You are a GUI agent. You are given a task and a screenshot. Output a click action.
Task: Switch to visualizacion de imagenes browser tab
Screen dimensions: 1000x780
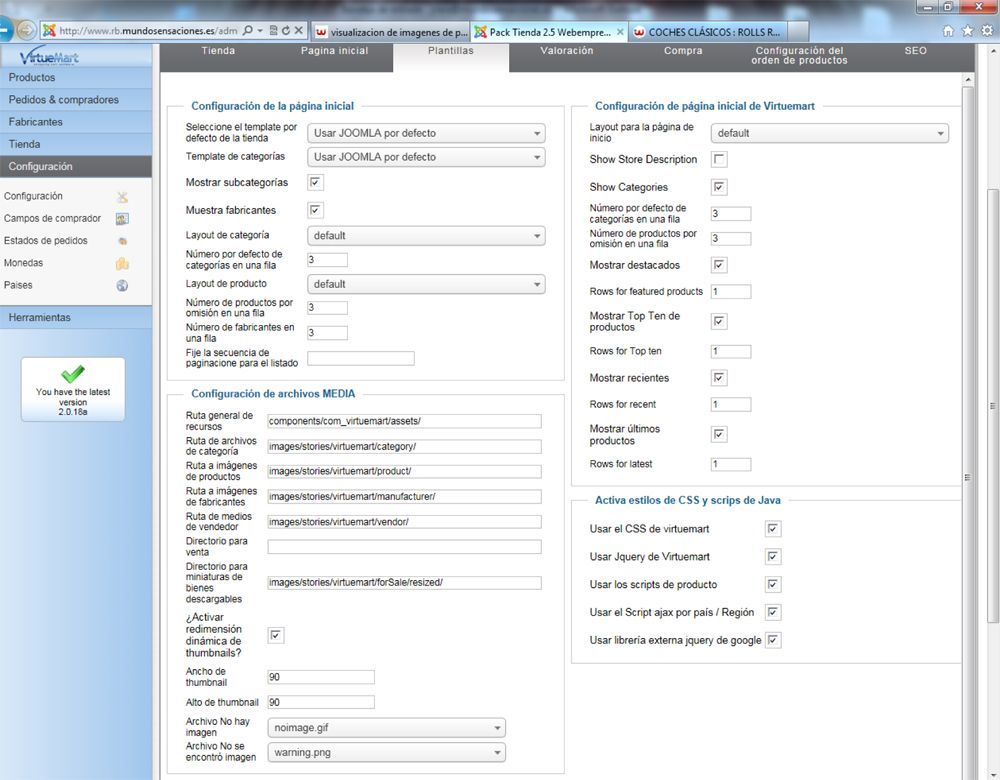(391, 32)
